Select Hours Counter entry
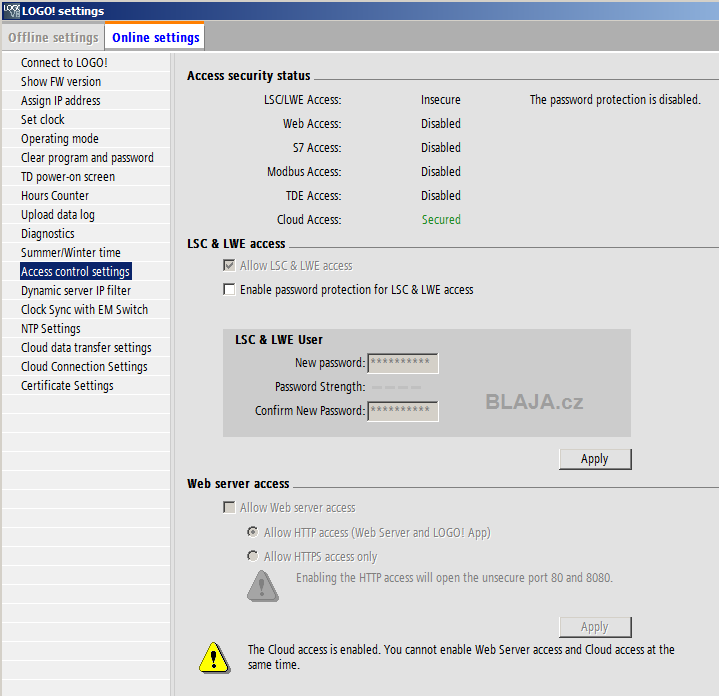The image size is (719, 696). (55, 195)
